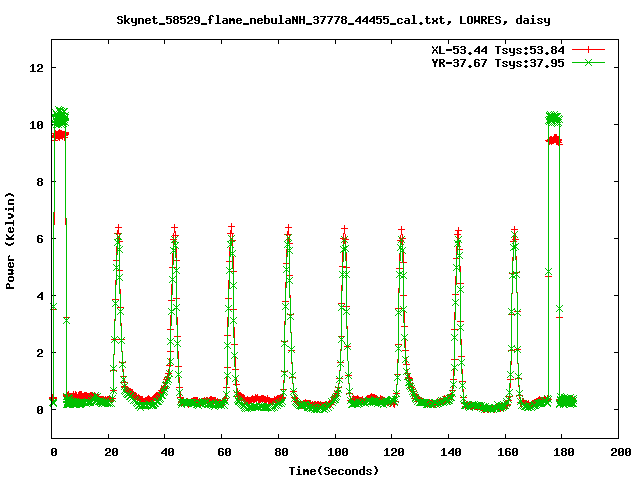
Task: Click the peak marker near 43 seconds
Action: [175, 228]
